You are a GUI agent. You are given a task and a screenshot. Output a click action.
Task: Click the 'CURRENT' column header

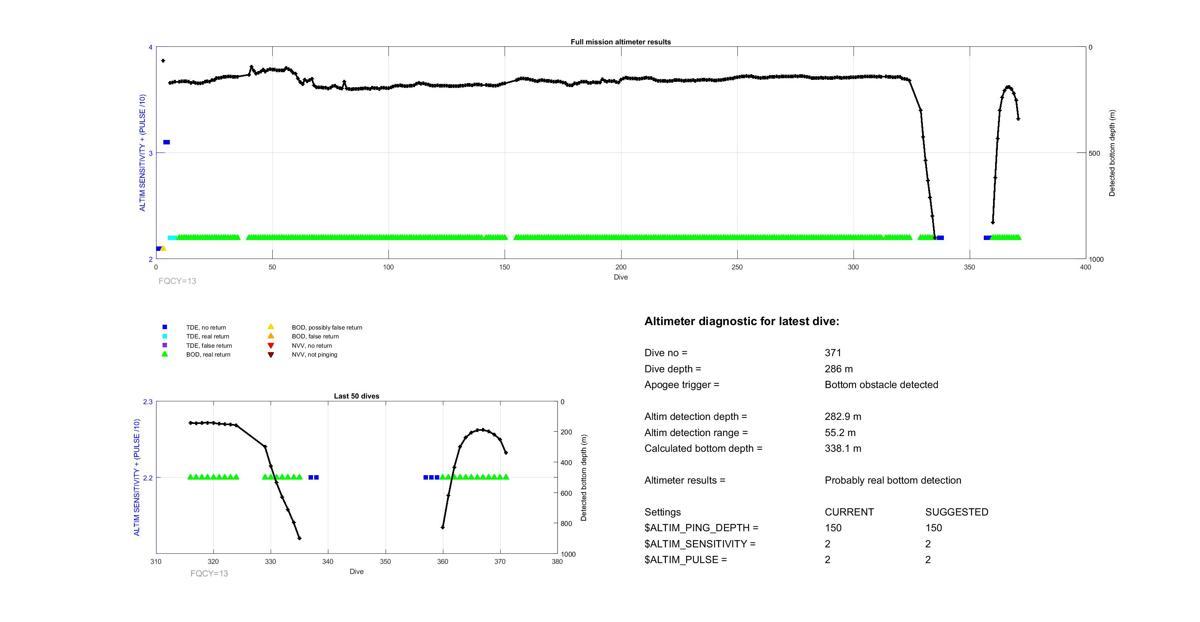pyautogui.click(x=849, y=512)
